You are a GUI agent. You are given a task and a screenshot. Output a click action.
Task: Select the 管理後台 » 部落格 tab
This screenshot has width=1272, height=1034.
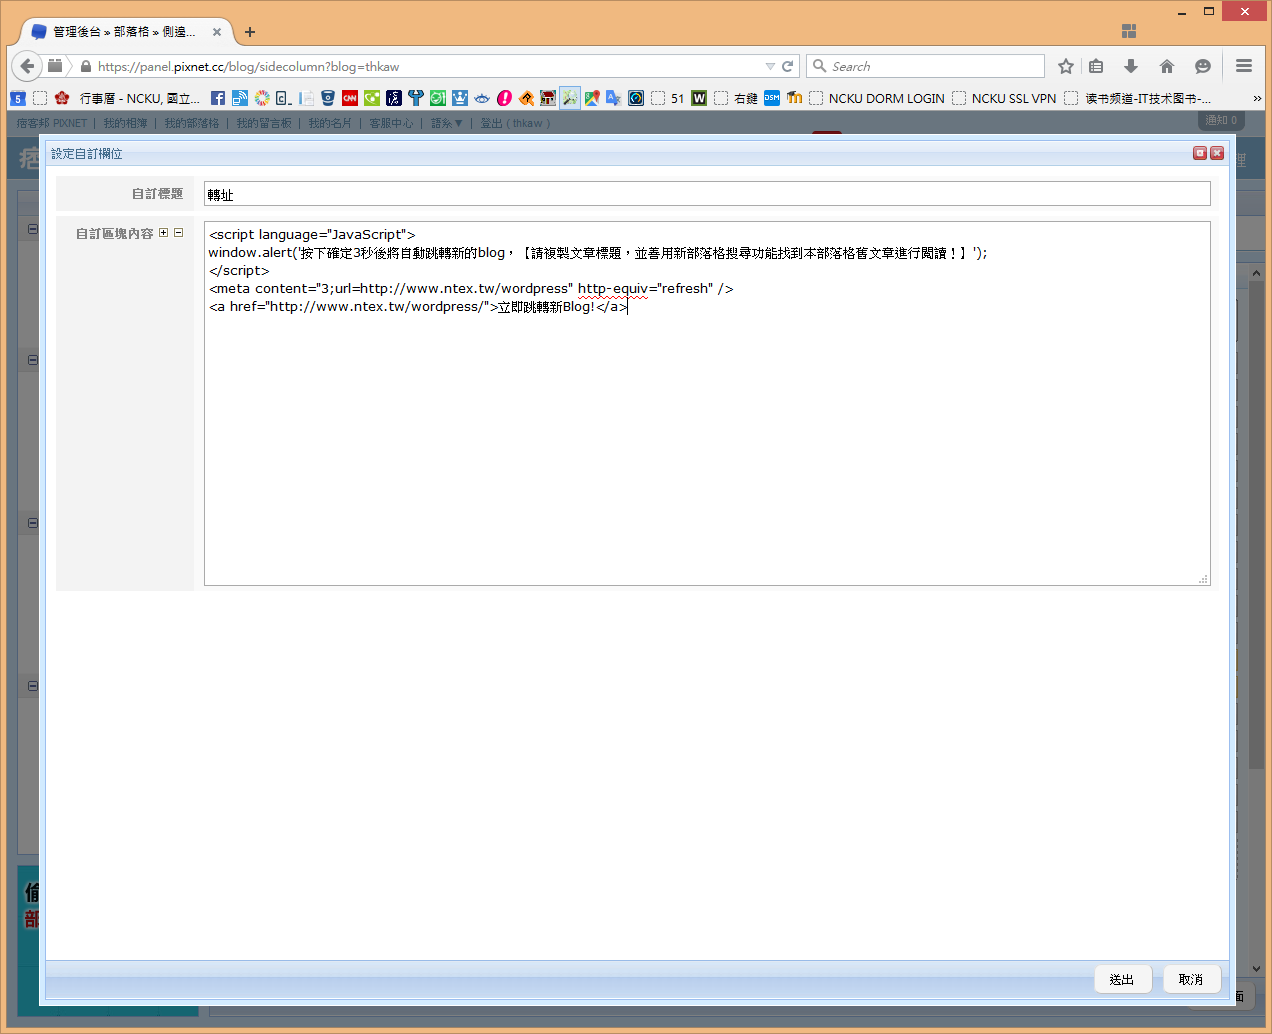click(124, 32)
